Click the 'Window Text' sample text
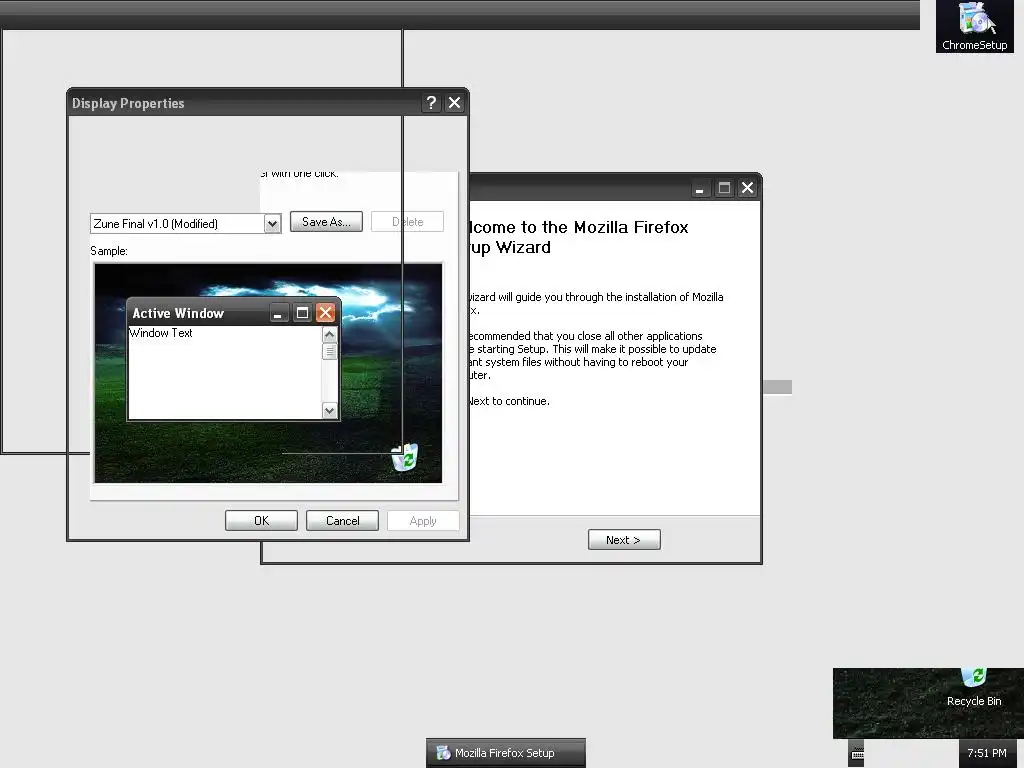The image size is (1024, 768). click(x=161, y=333)
